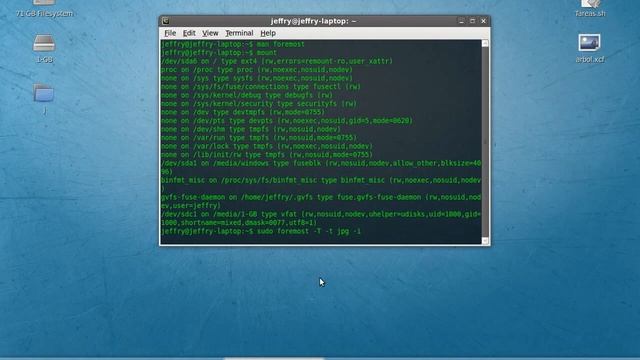Open the 71 GB Filesystem desktop icon

[x=44, y=9]
